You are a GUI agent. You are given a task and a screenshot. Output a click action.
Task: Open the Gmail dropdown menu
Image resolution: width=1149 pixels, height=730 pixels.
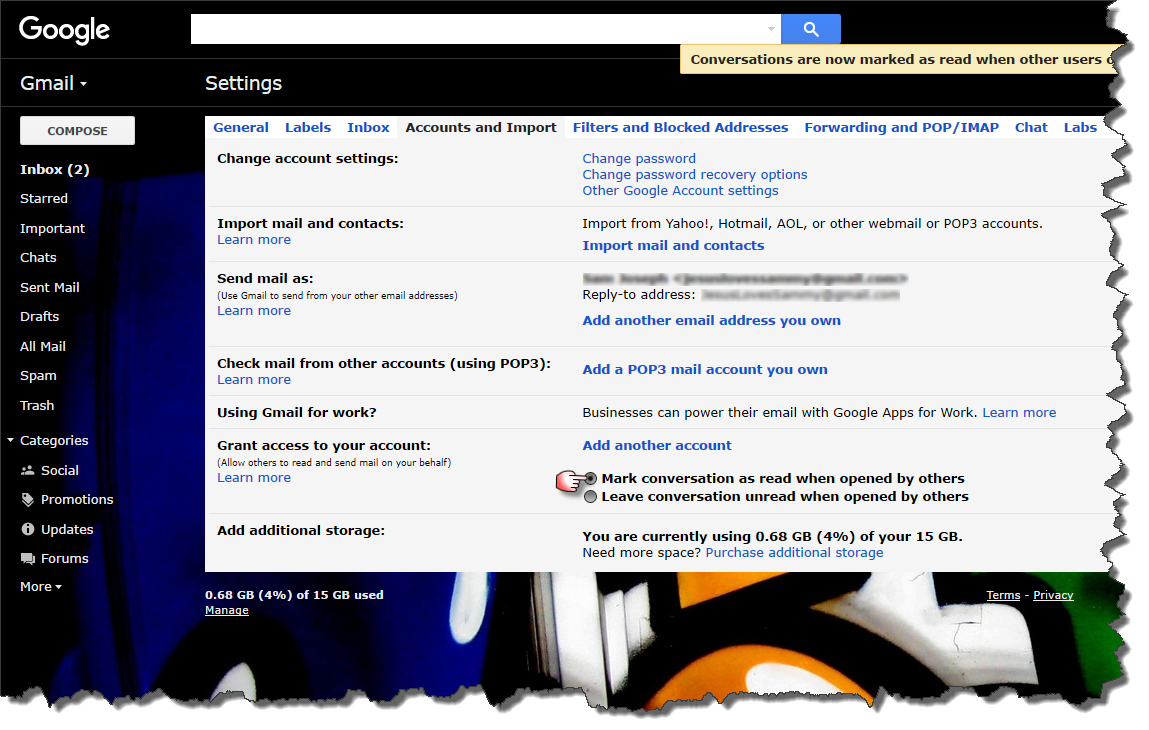point(53,84)
